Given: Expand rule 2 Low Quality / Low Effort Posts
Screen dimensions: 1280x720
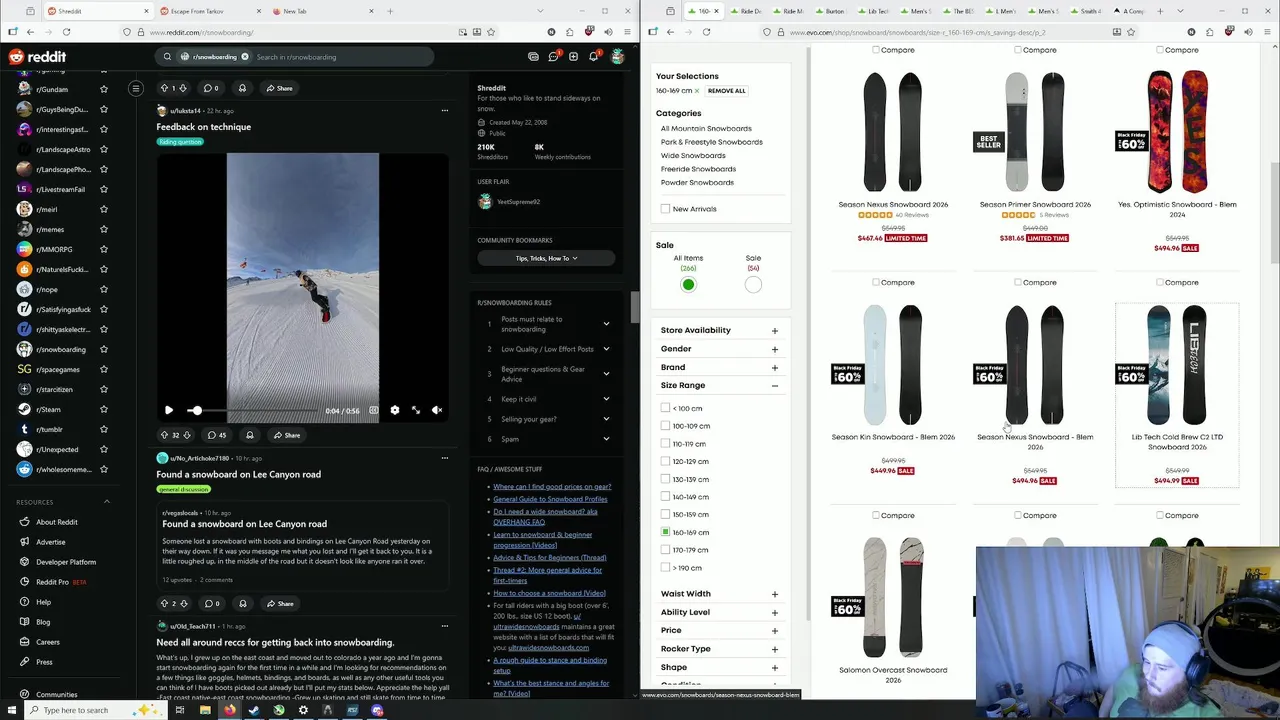Looking at the screenshot, I should click(x=606, y=349).
